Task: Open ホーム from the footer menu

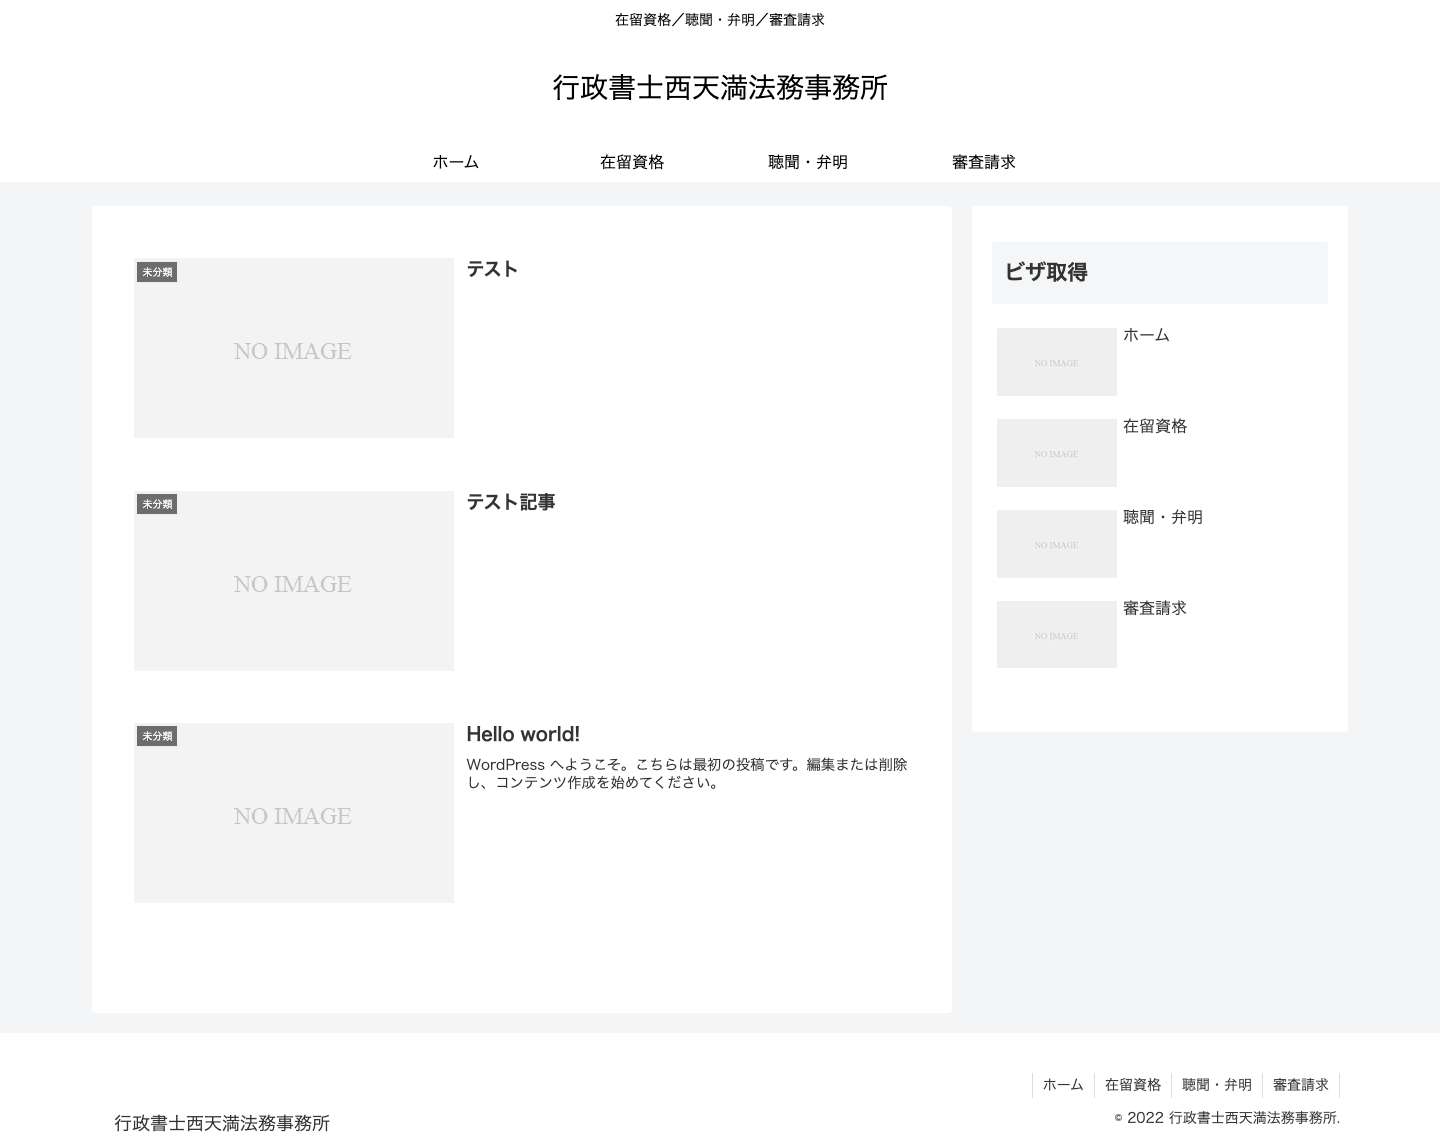Action: tap(1062, 1084)
